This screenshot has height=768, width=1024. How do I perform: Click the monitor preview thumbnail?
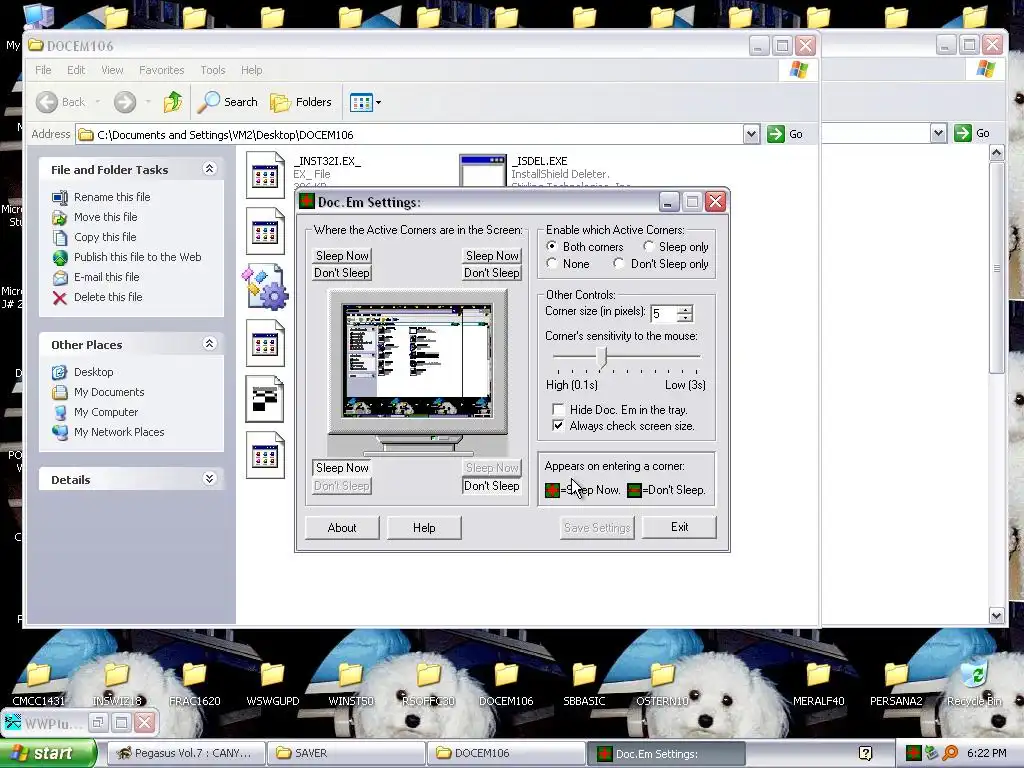417,360
